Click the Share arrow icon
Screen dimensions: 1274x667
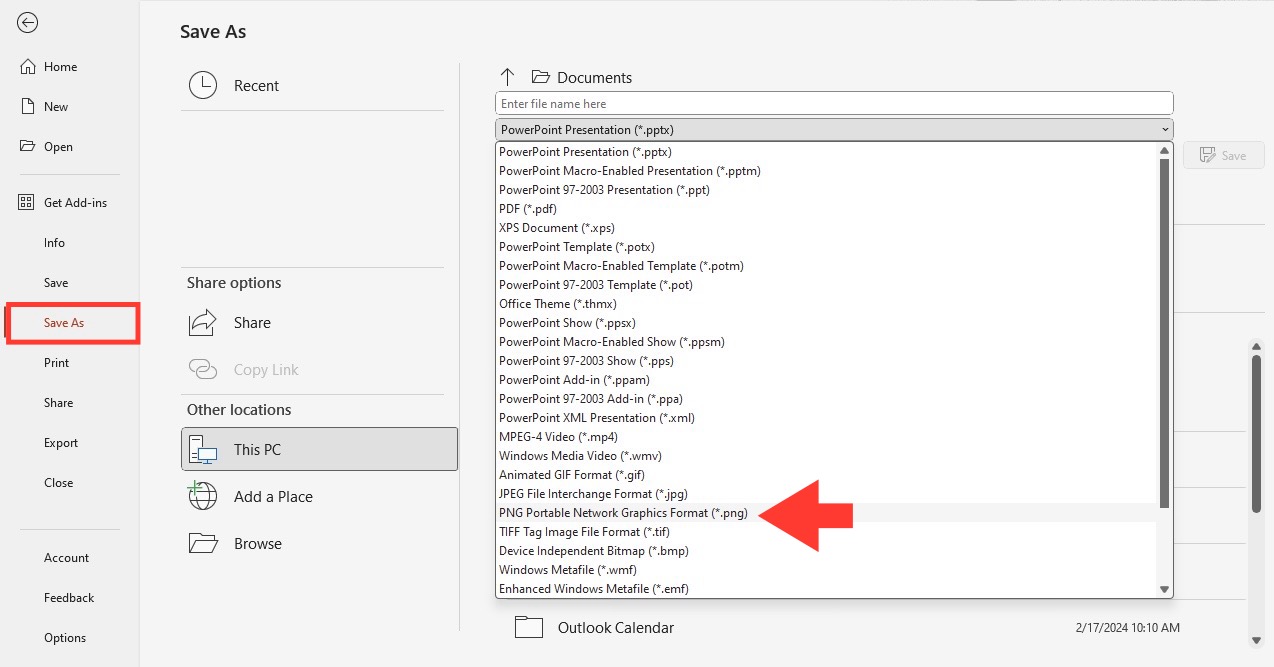[203, 323]
